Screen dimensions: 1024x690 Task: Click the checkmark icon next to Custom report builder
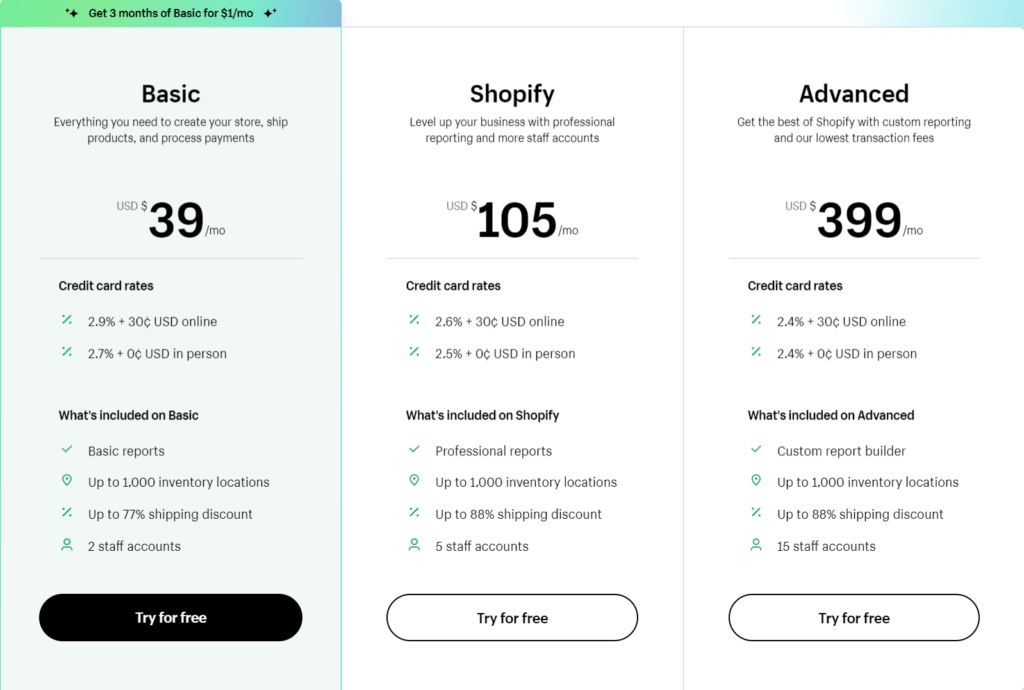point(756,449)
